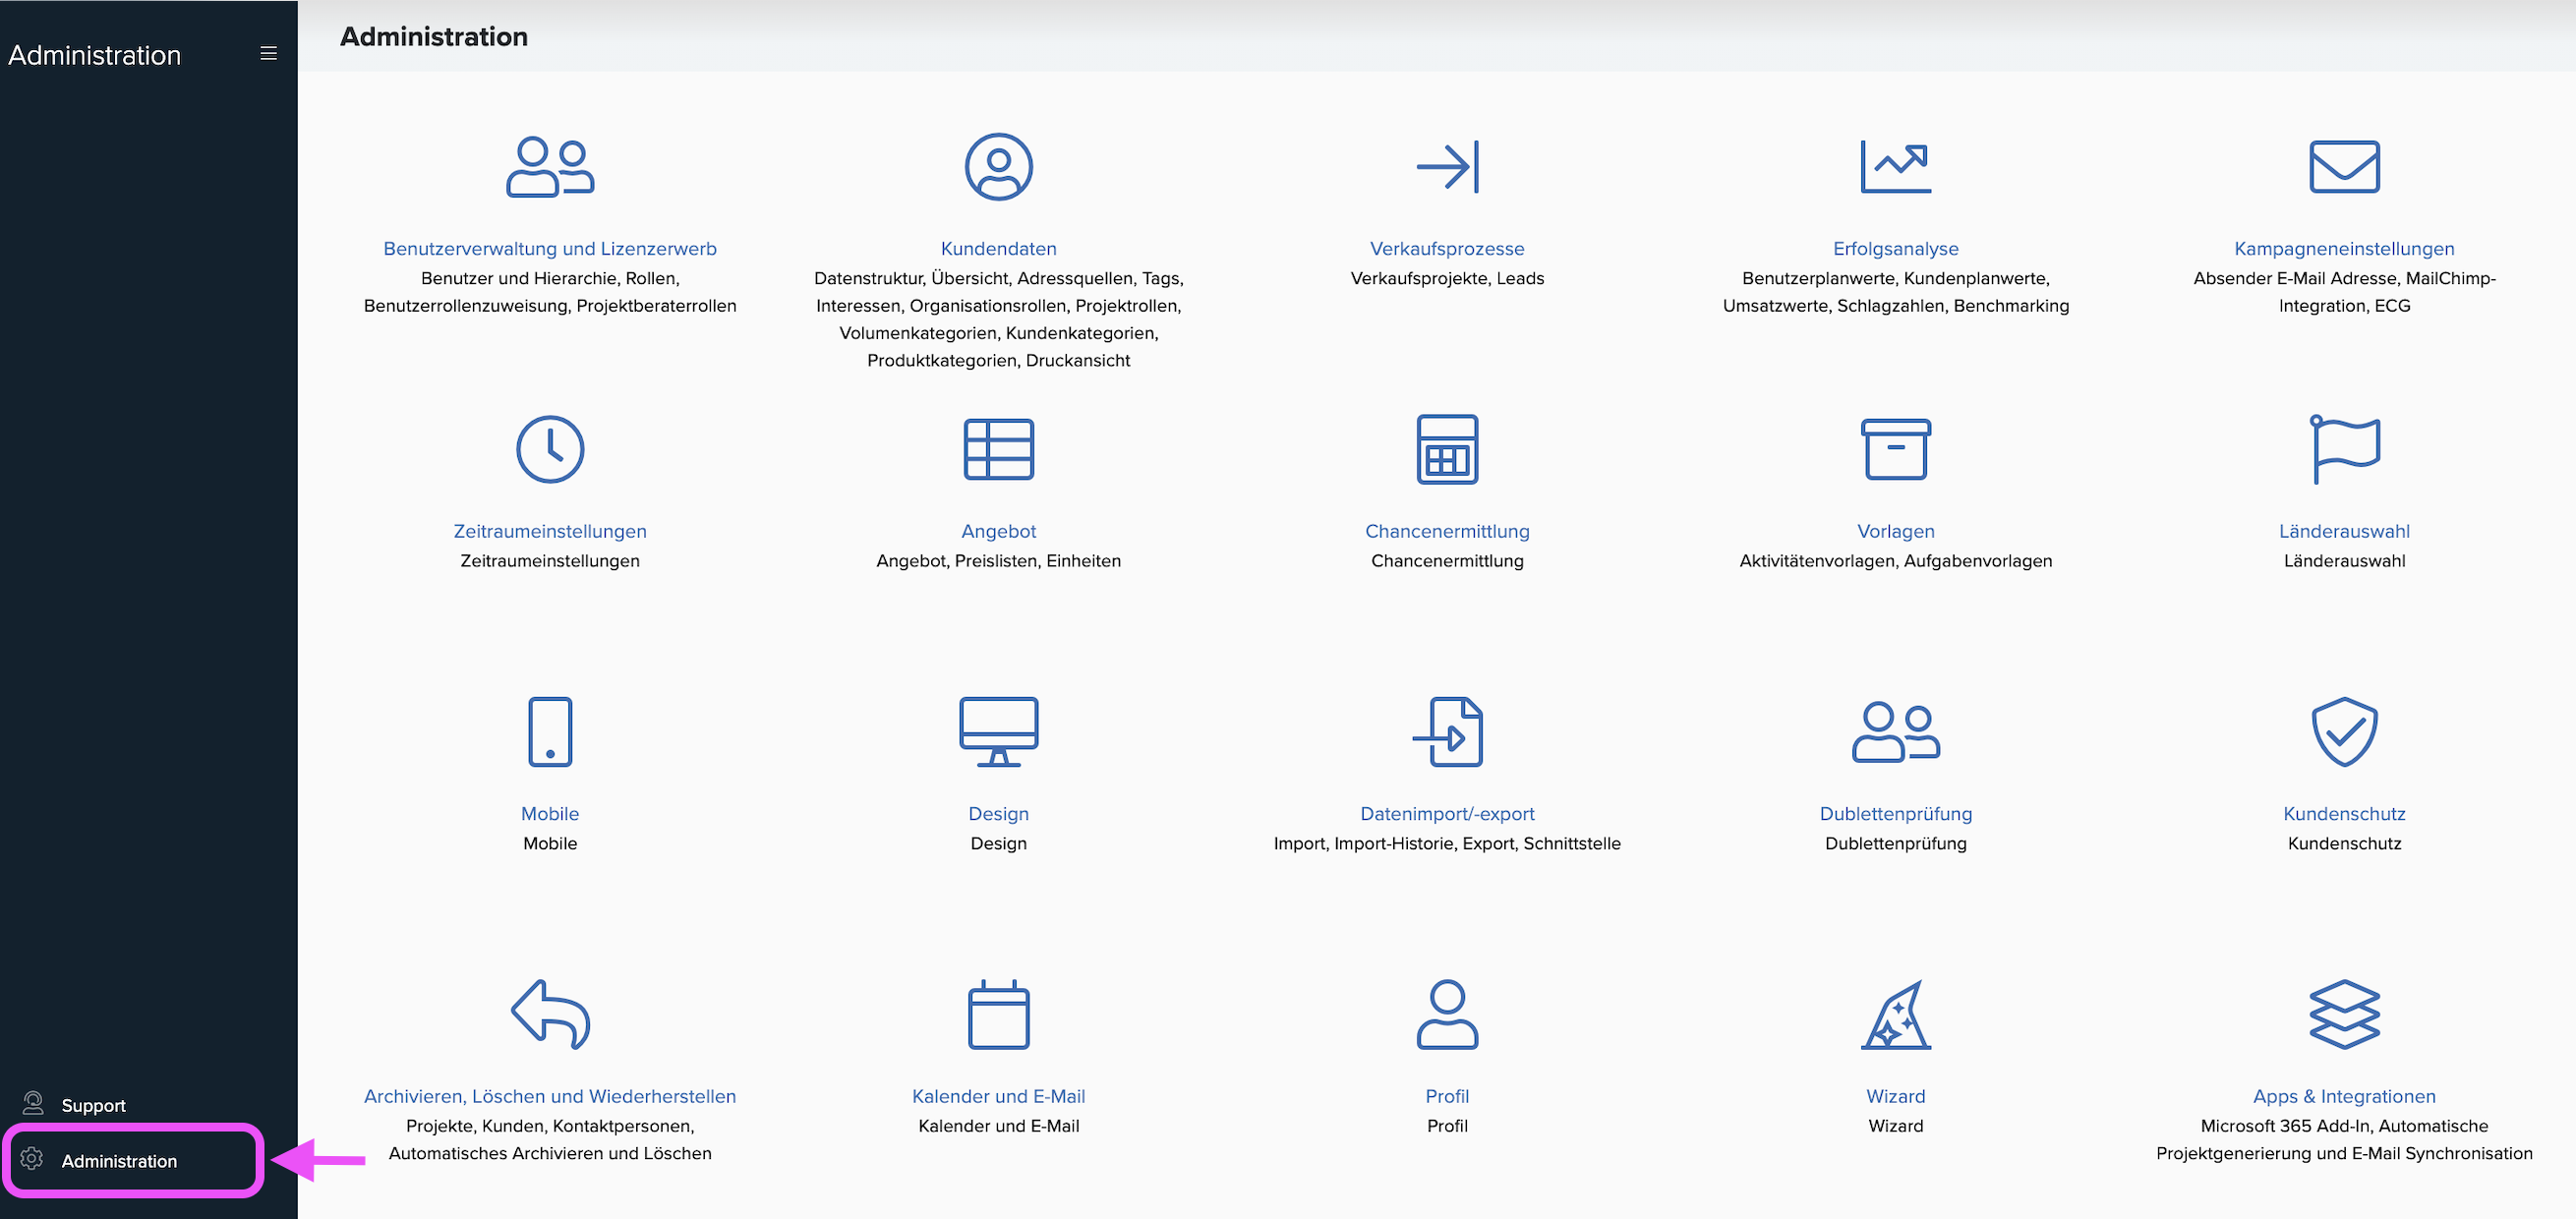
Task: Open the Profil link
Action: [x=1447, y=1097]
